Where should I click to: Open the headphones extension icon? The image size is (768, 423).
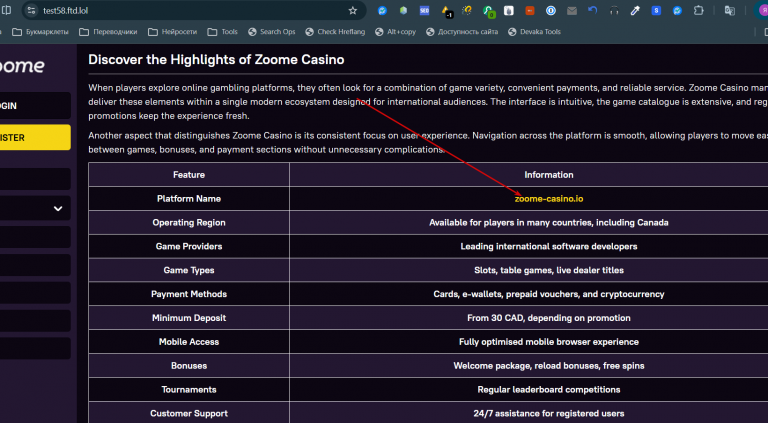click(614, 10)
